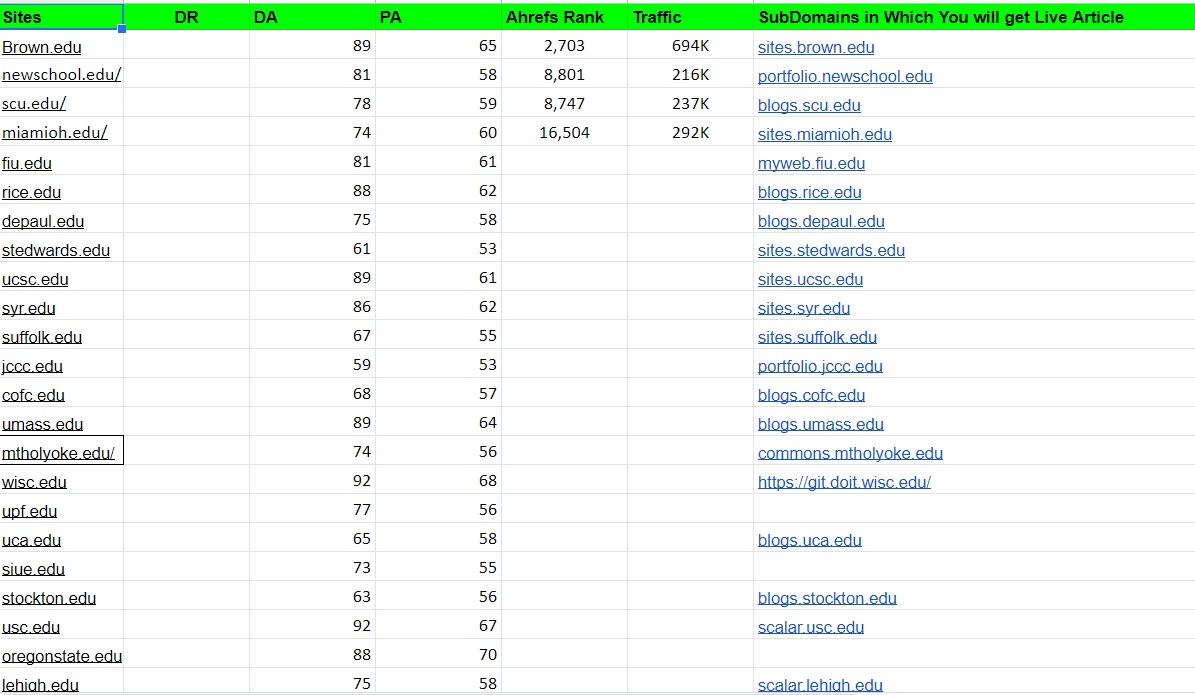Select the 216K Traffic cell
Screen dimensions: 1195x695
pos(690,75)
